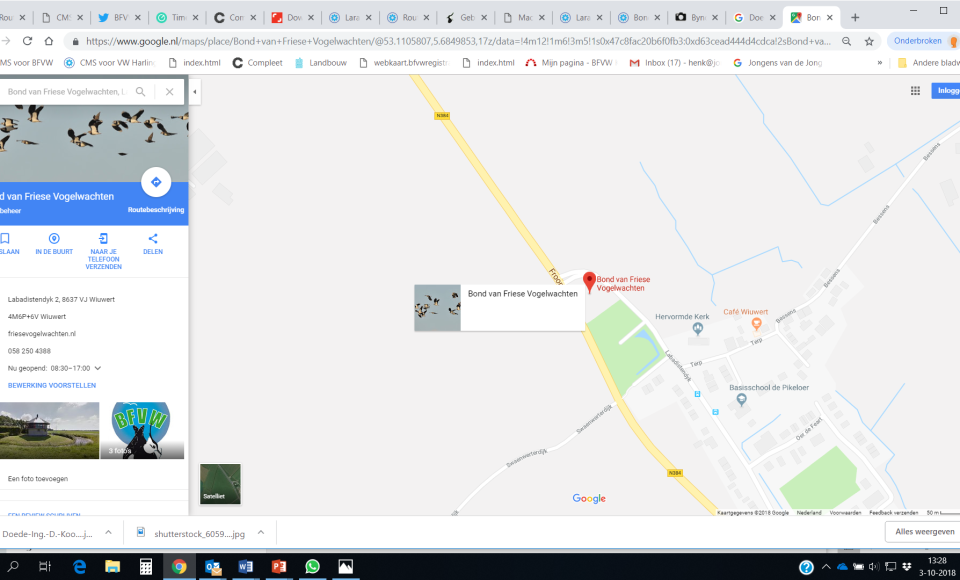Go to the browser home page icon
Image resolution: width=960 pixels, height=580 pixels.
[x=48, y=41]
